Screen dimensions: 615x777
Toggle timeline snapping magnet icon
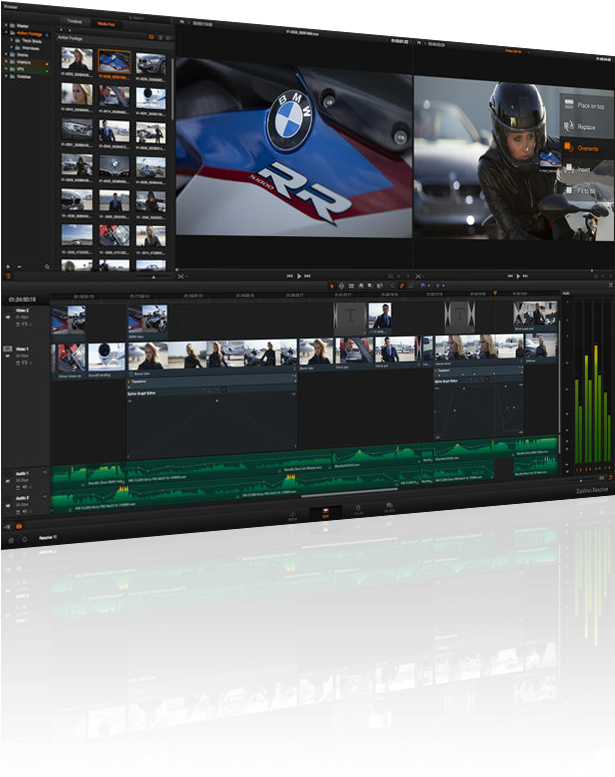click(x=392, y=285)
